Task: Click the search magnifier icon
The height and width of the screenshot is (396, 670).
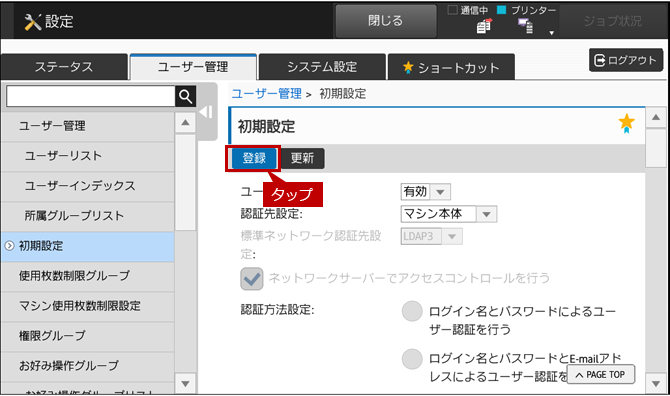Action: 185,97
